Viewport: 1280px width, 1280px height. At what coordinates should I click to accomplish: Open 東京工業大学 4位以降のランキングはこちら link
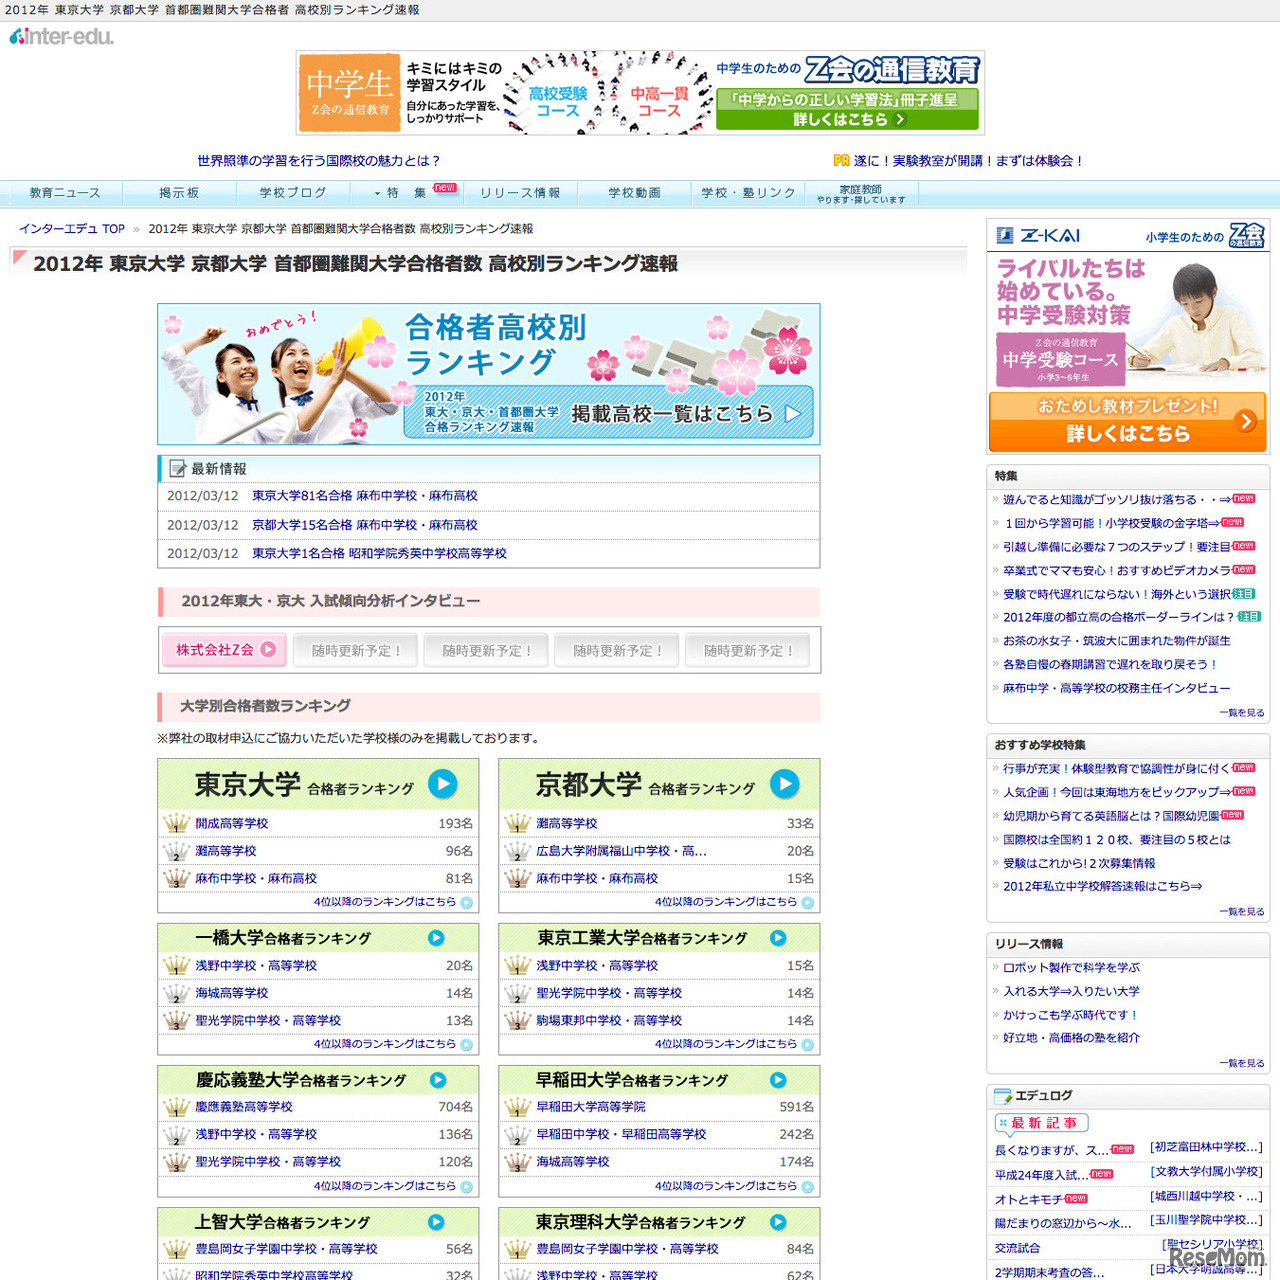pos(726,1044)
